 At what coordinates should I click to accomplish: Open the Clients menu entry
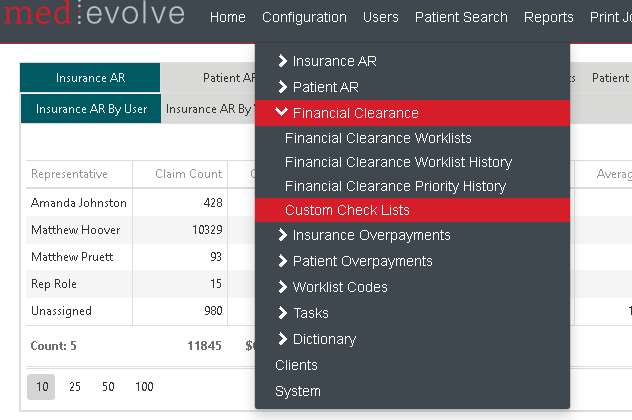pyautogui.click(x=296, y=365)
